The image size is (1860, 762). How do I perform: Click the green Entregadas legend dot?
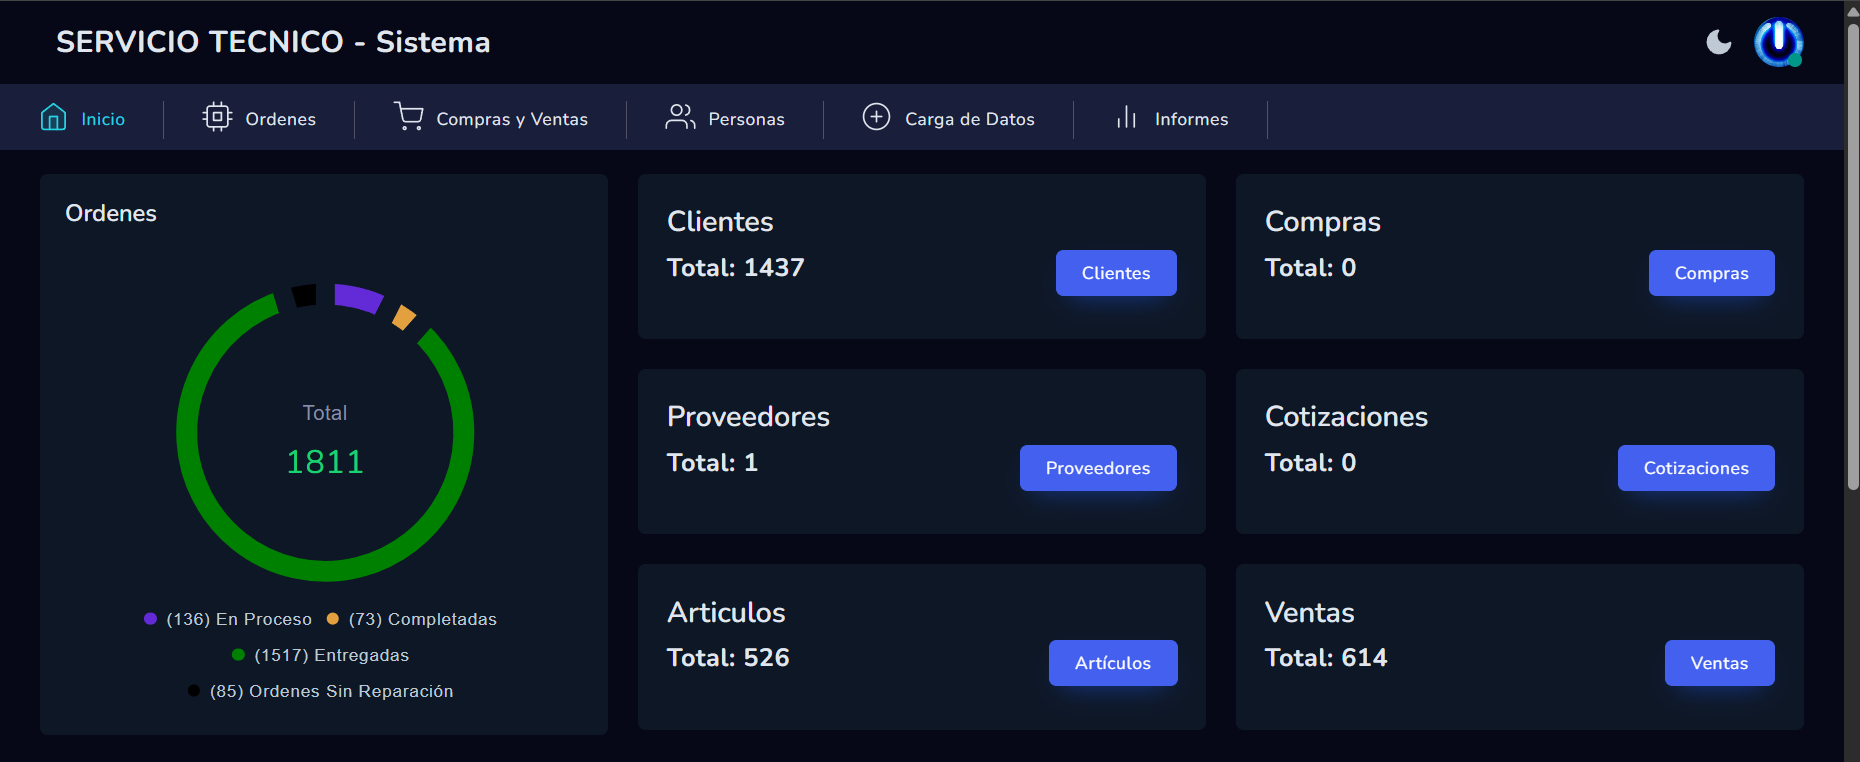[238, 655]
